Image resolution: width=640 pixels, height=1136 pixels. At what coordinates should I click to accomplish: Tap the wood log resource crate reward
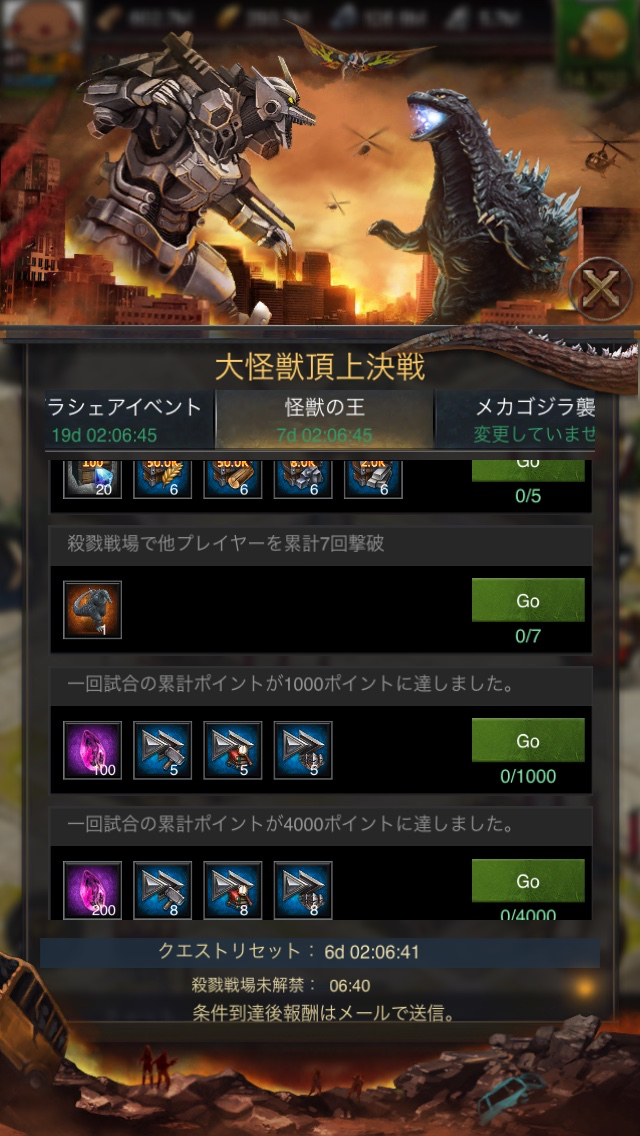click(233, 479)
